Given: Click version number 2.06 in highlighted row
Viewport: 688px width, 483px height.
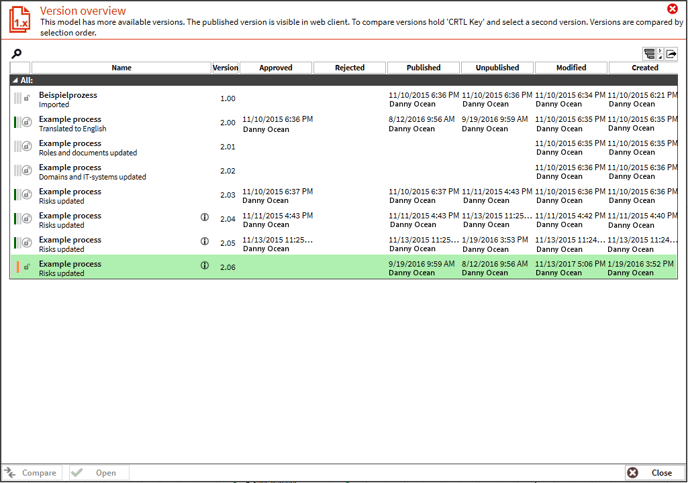Looking at the screenshot, I should (x=228, y=267).
